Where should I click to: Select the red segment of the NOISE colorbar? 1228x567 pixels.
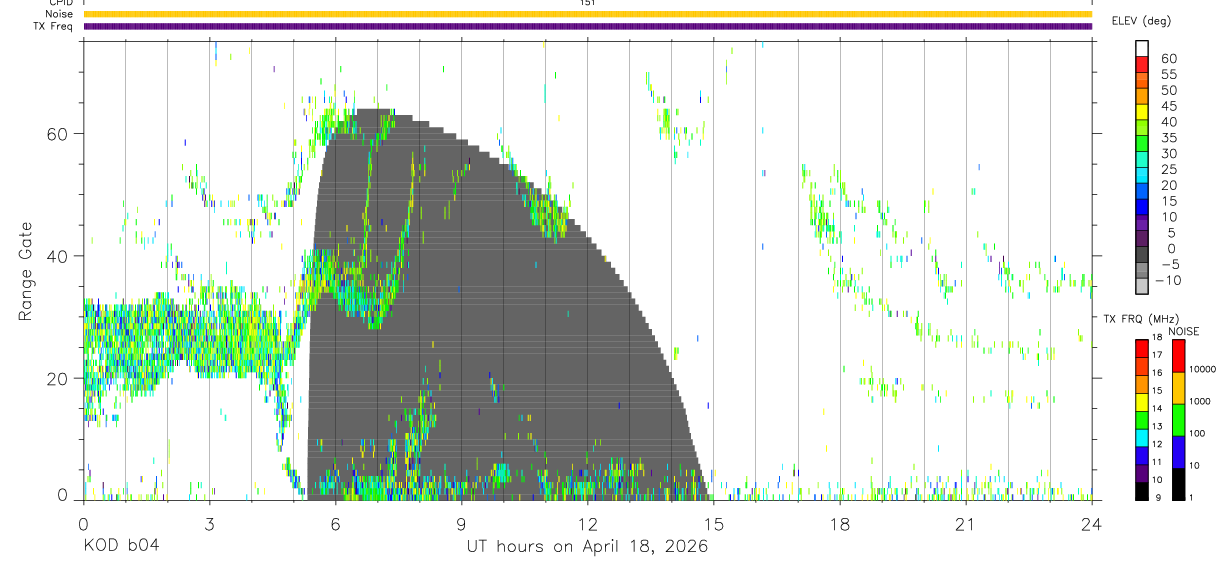click(x=1179, y=356)
